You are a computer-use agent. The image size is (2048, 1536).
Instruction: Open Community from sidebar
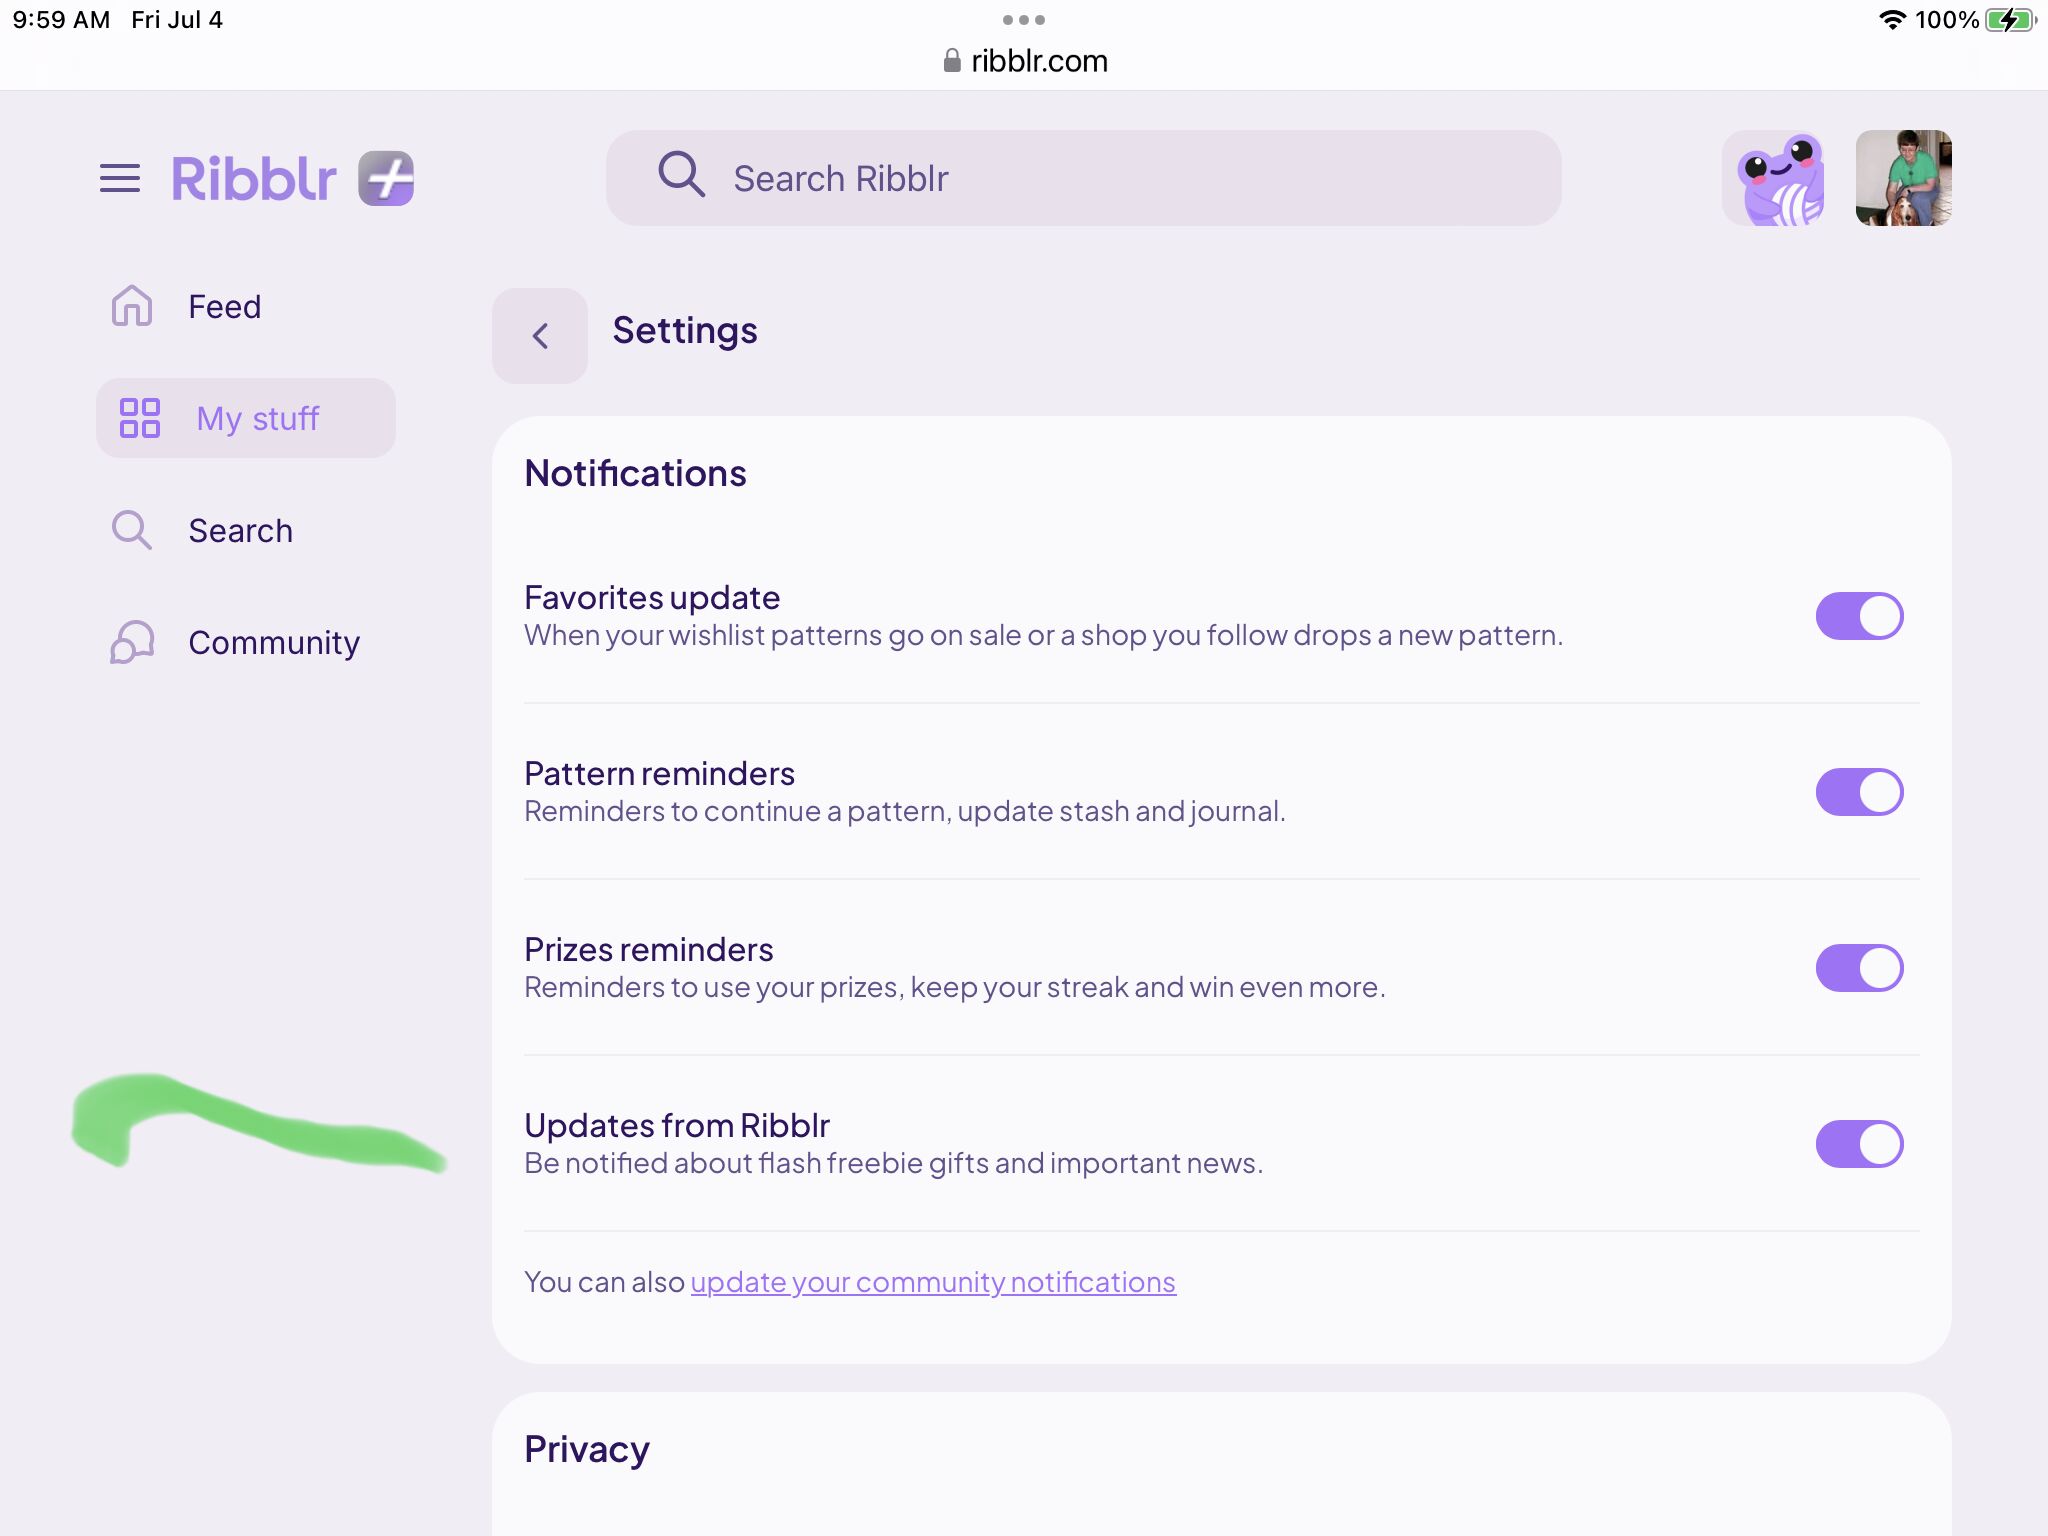[246, 642]
